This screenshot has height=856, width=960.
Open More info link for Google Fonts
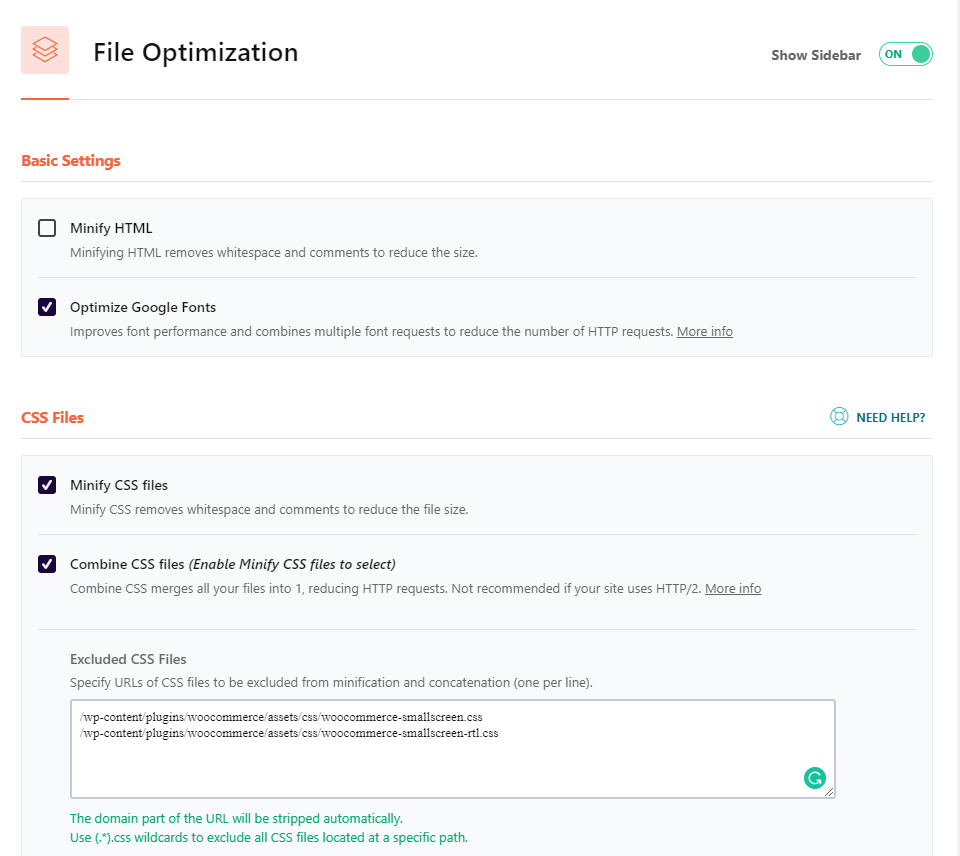click(705, 331)
